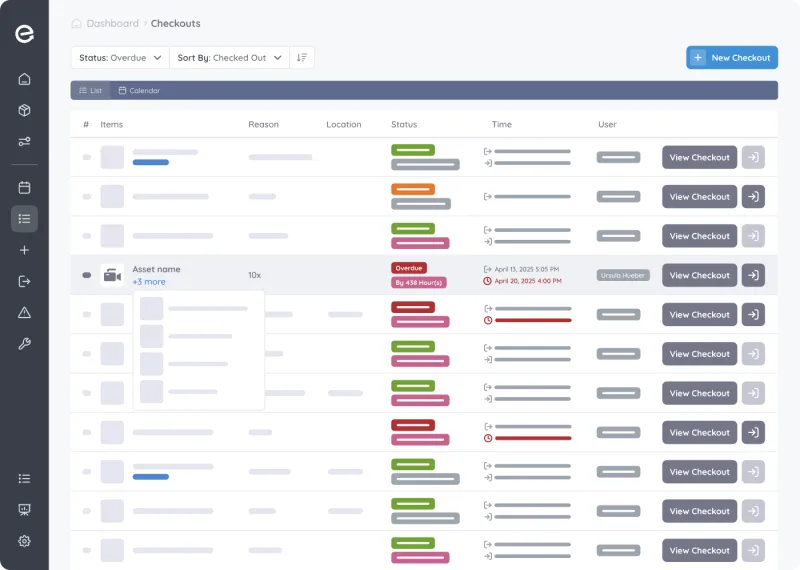Click the New Checkout button
This screenshot has height=570, width=800.
pos(732,58)
